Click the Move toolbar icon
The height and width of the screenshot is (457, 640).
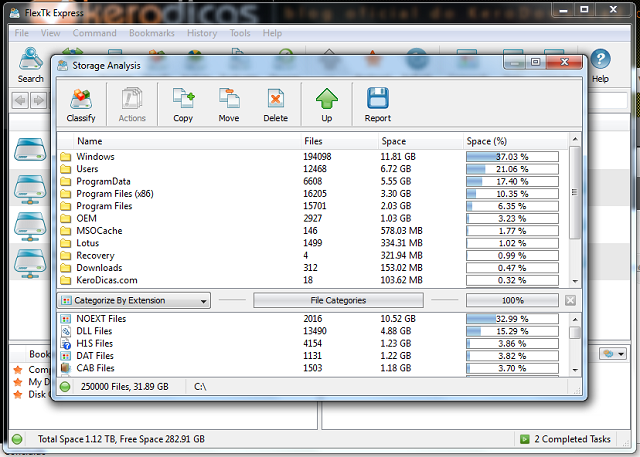[x=229, y=105]
